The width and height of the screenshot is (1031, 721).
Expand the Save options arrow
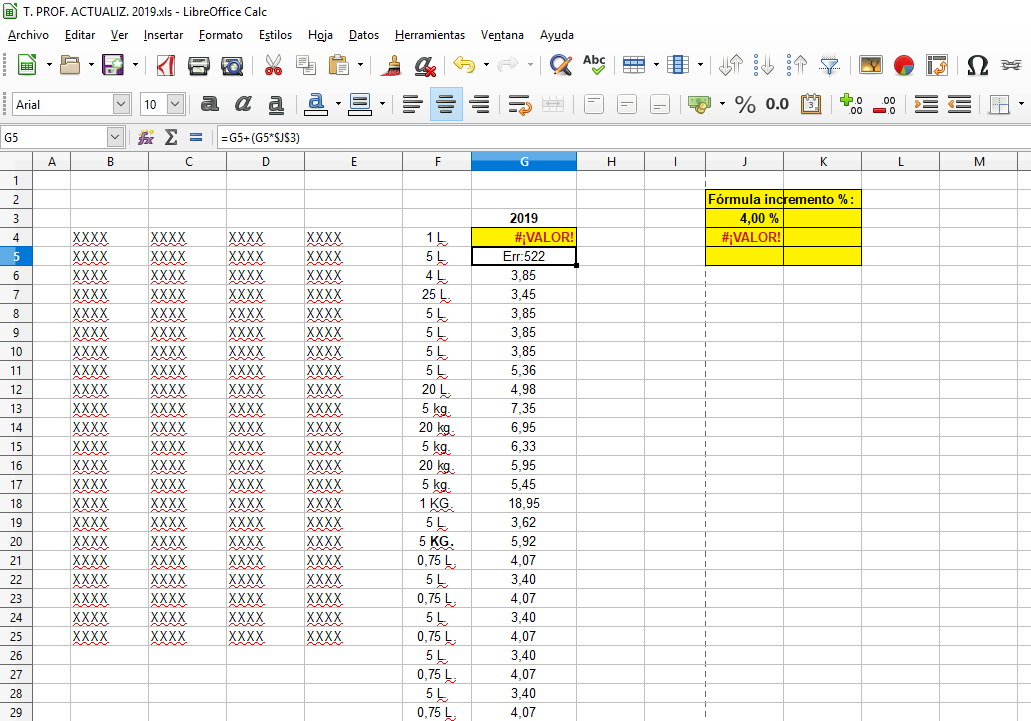(x=135, y=65)
